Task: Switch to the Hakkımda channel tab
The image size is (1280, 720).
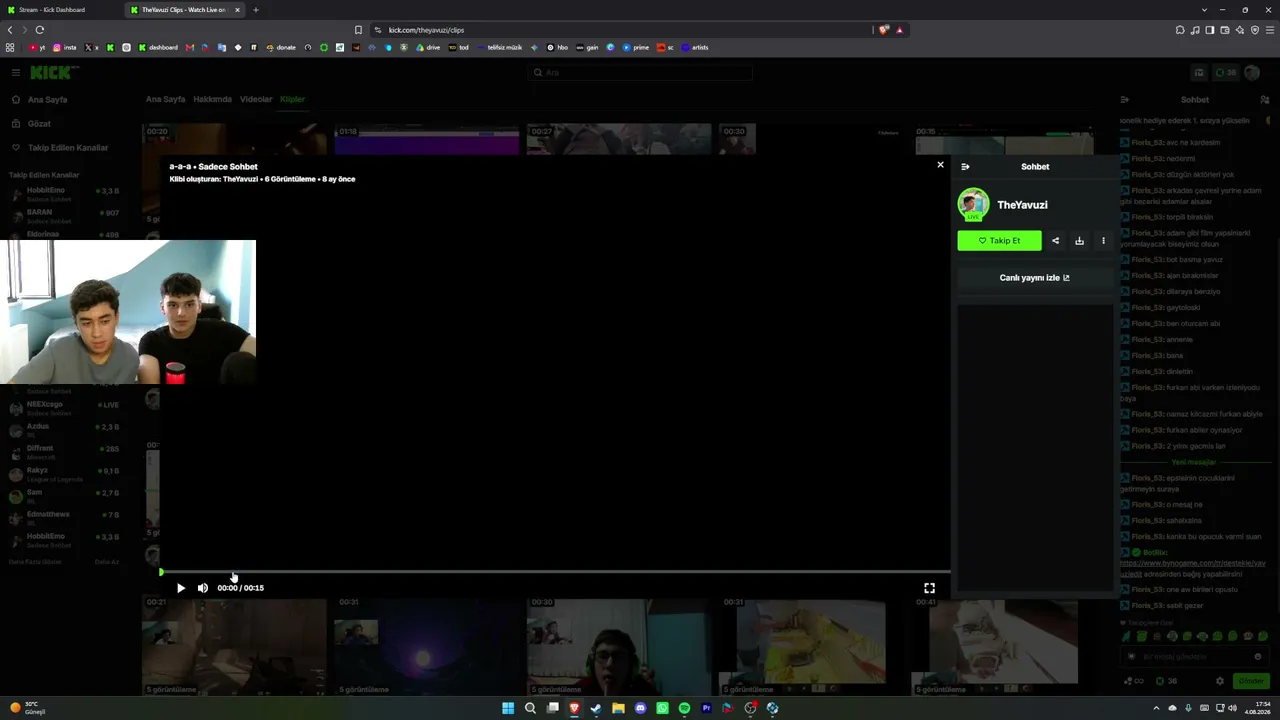Action: click(x=212, y=99)
